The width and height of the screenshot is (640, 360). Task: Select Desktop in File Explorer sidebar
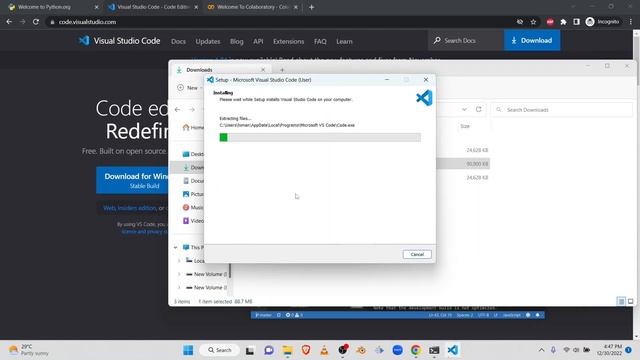193,154
